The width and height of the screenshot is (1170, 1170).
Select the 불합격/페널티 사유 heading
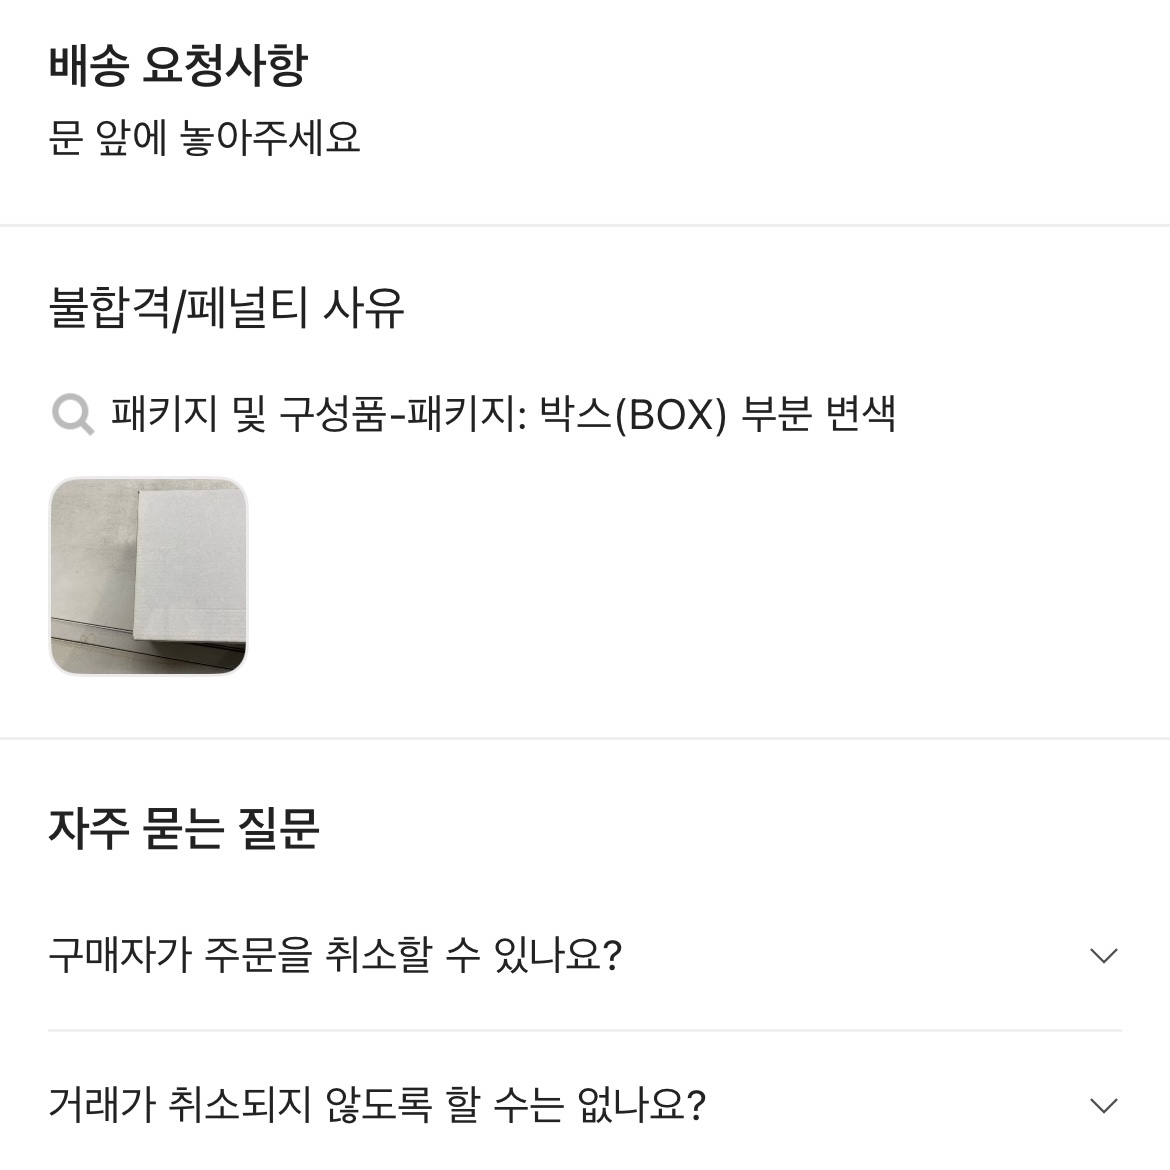(x=226, y=307)
